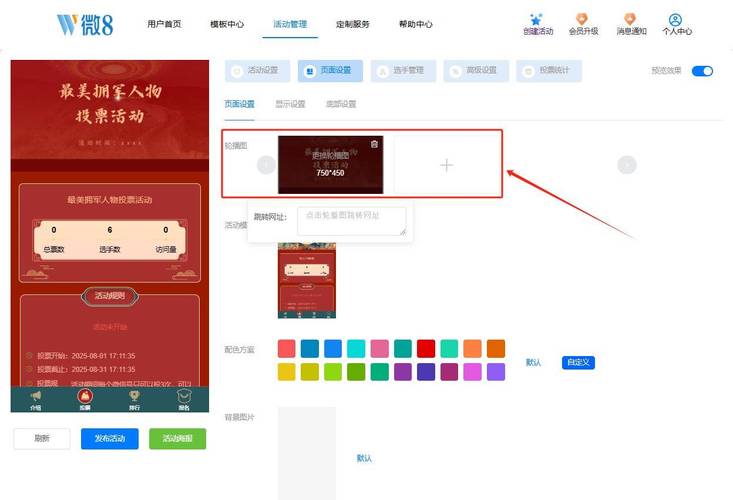Select the red color swatch
The image size is (733, 500).
[426, 348]
